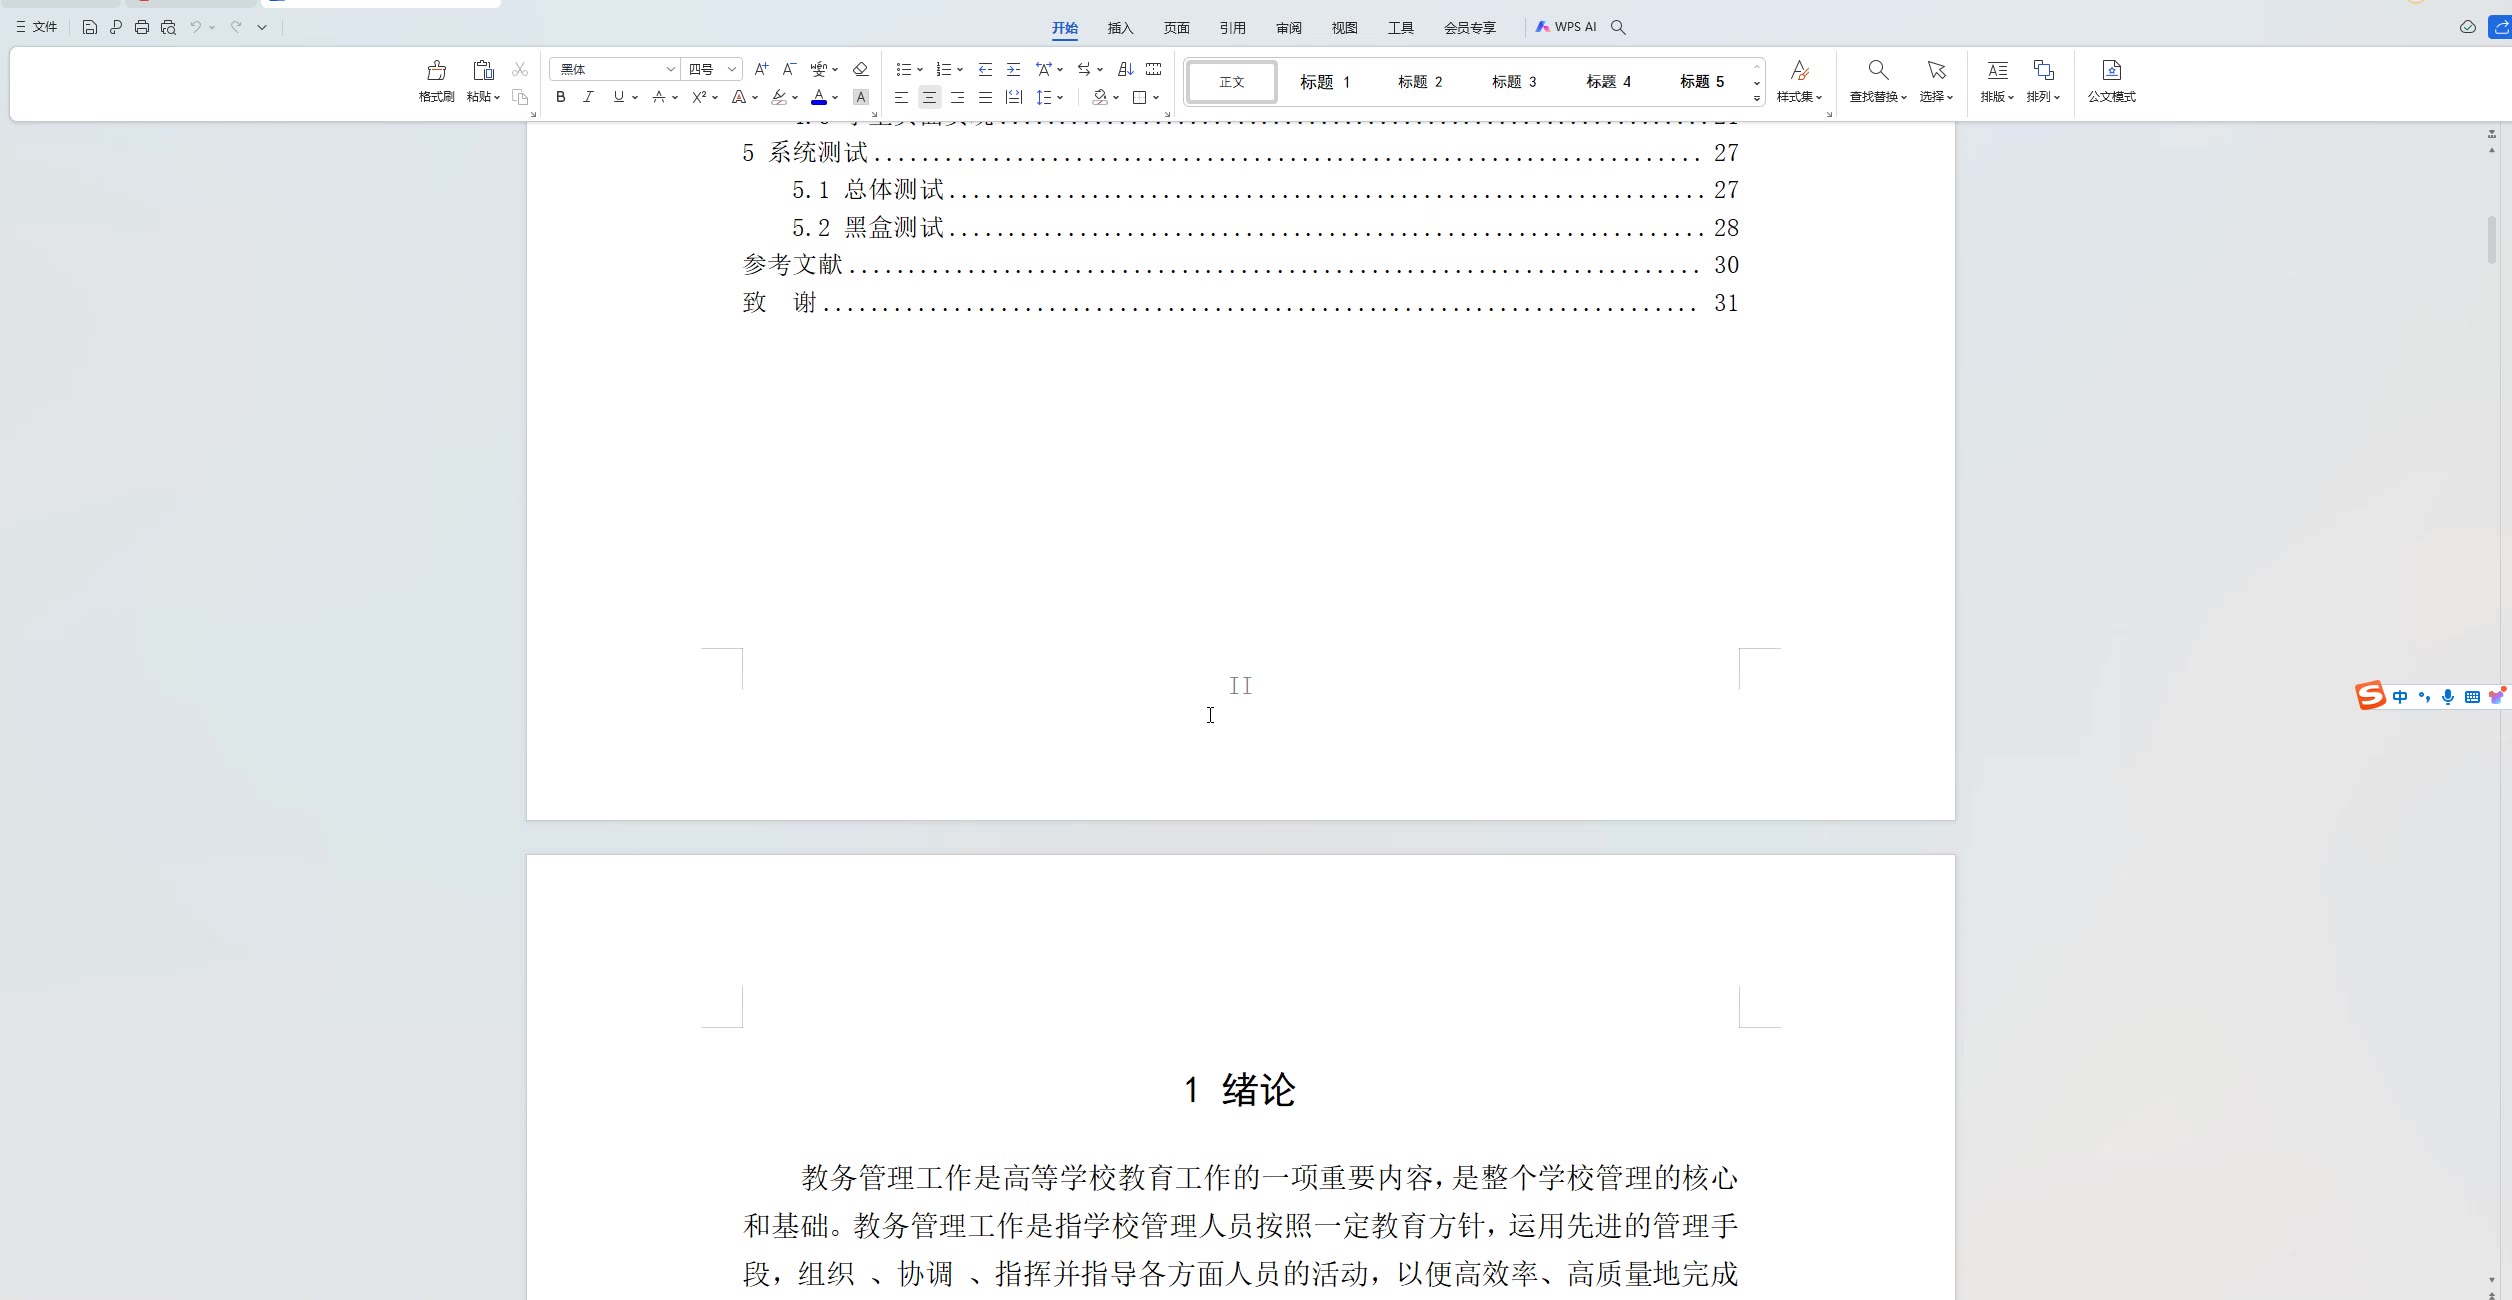The width and height of the screenshot is (2512, 1300).
Task: Click the clear formatting eraser icon
Action: [x=860, y=69]
